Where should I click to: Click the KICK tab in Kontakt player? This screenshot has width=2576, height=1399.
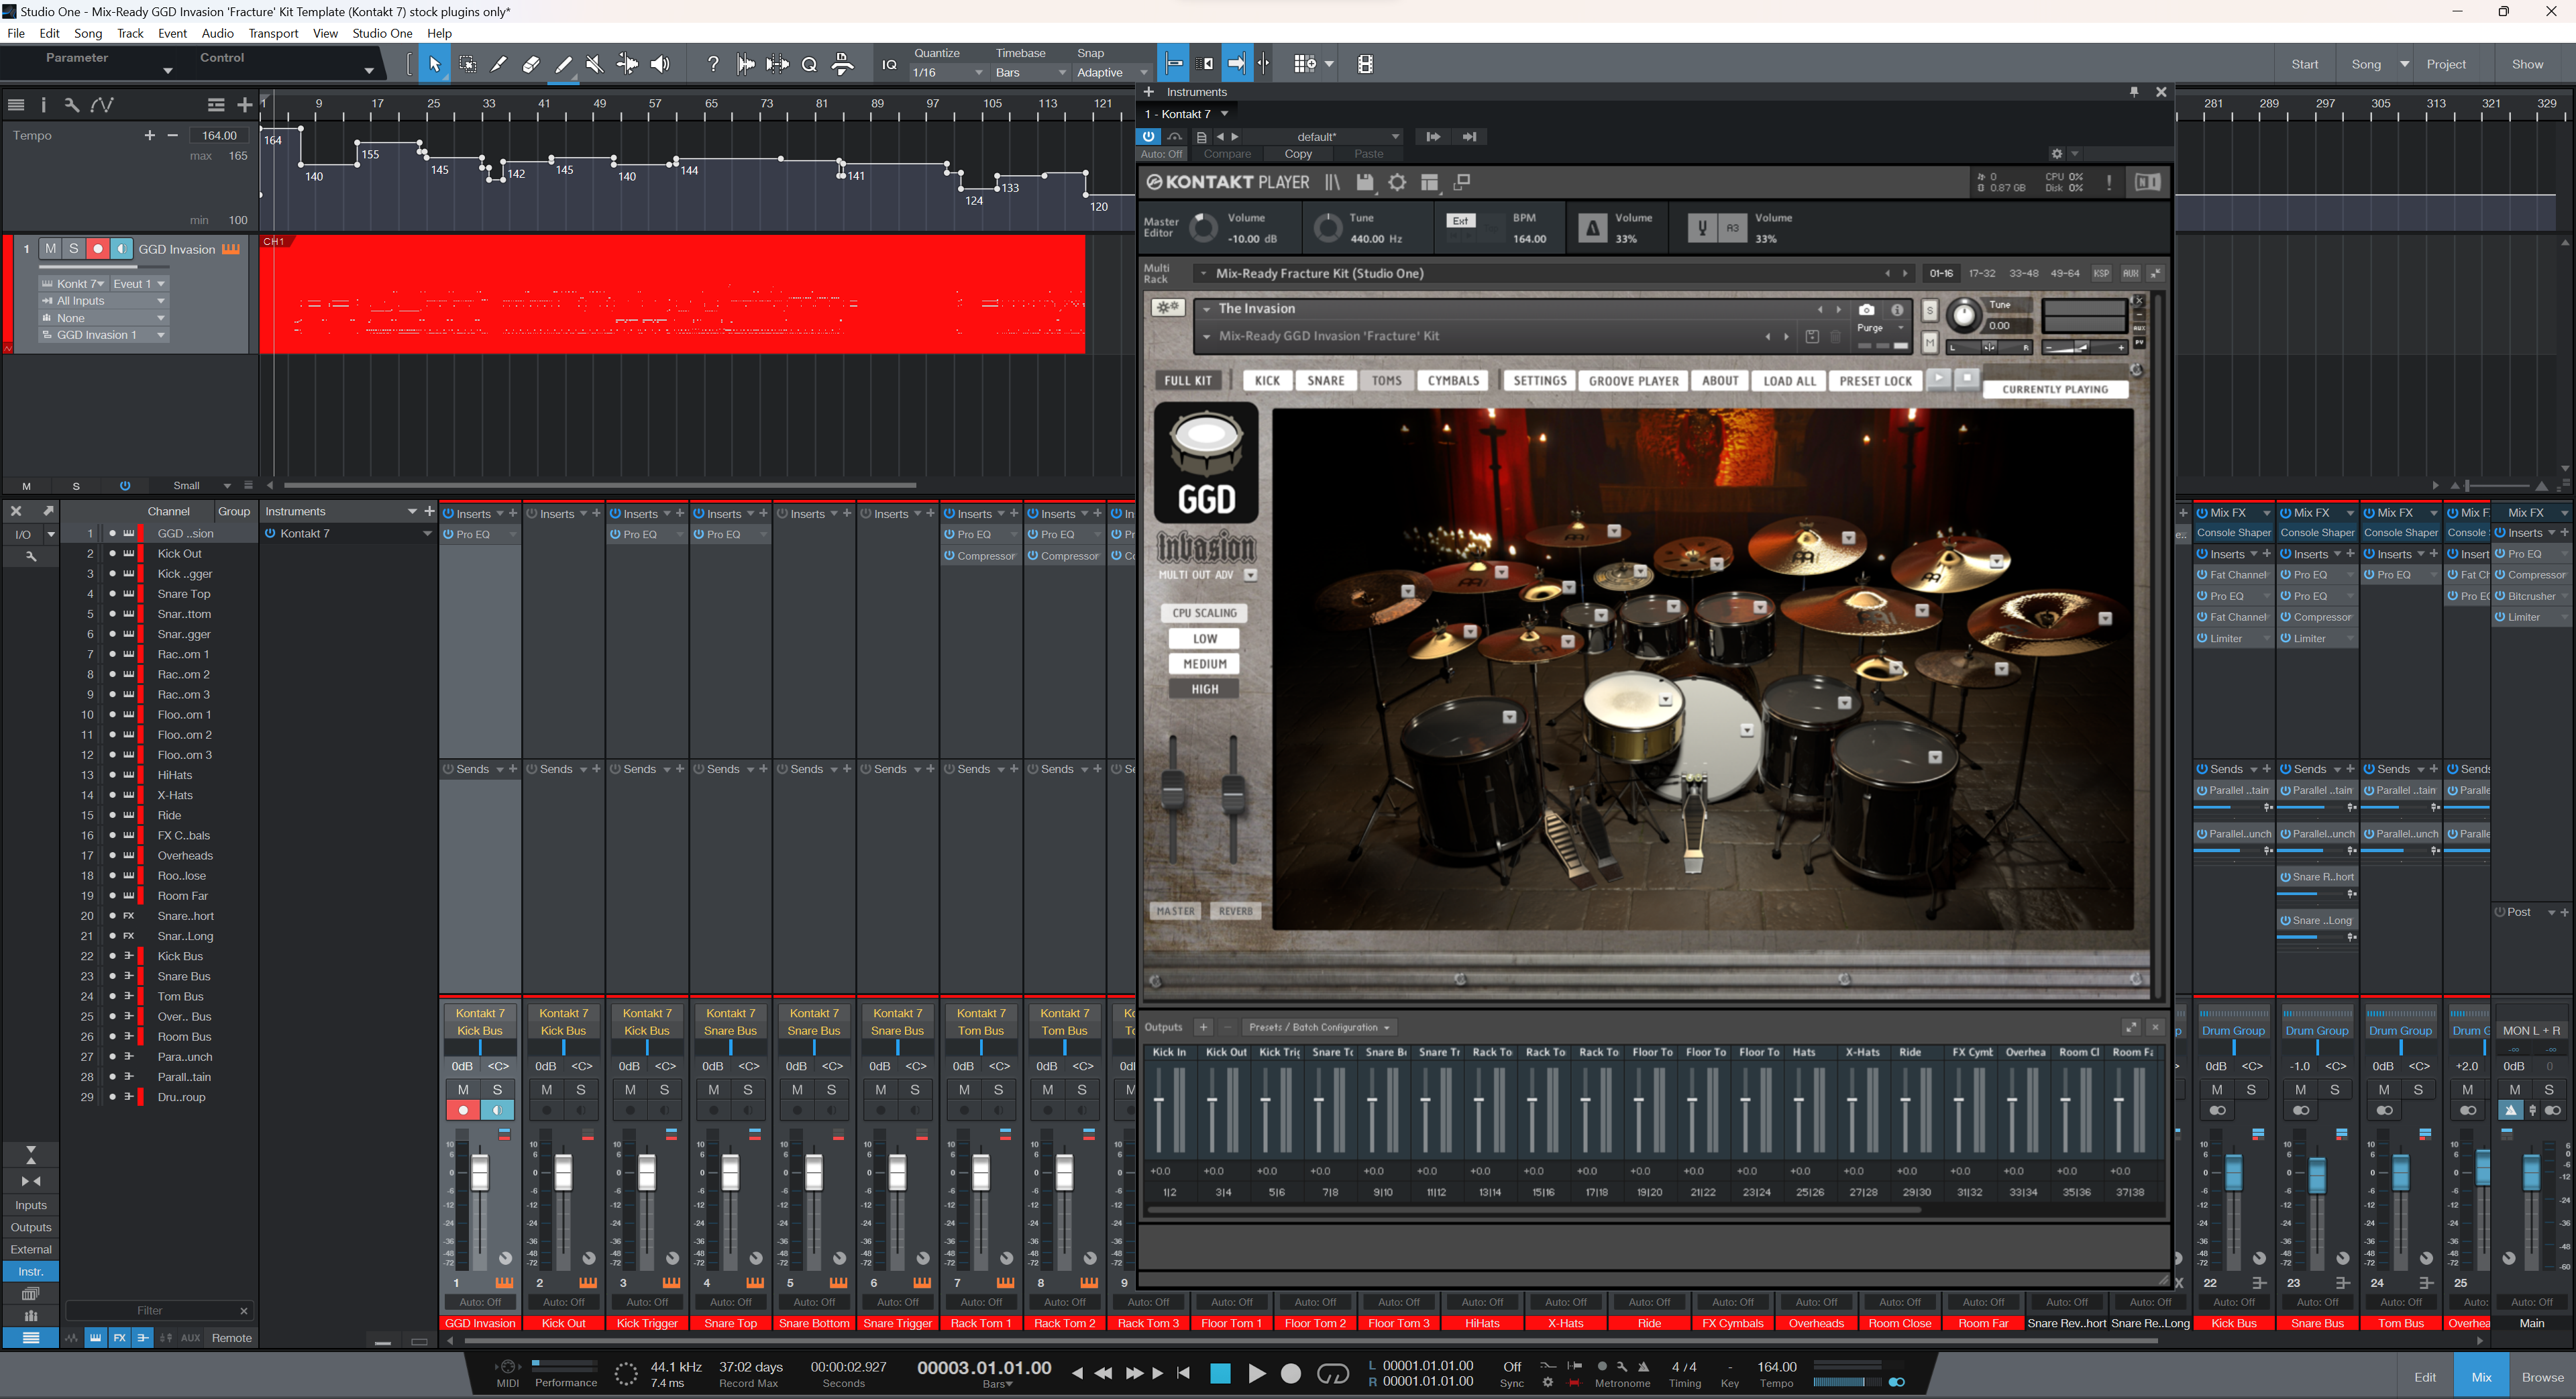click(x=1260, y=380)
